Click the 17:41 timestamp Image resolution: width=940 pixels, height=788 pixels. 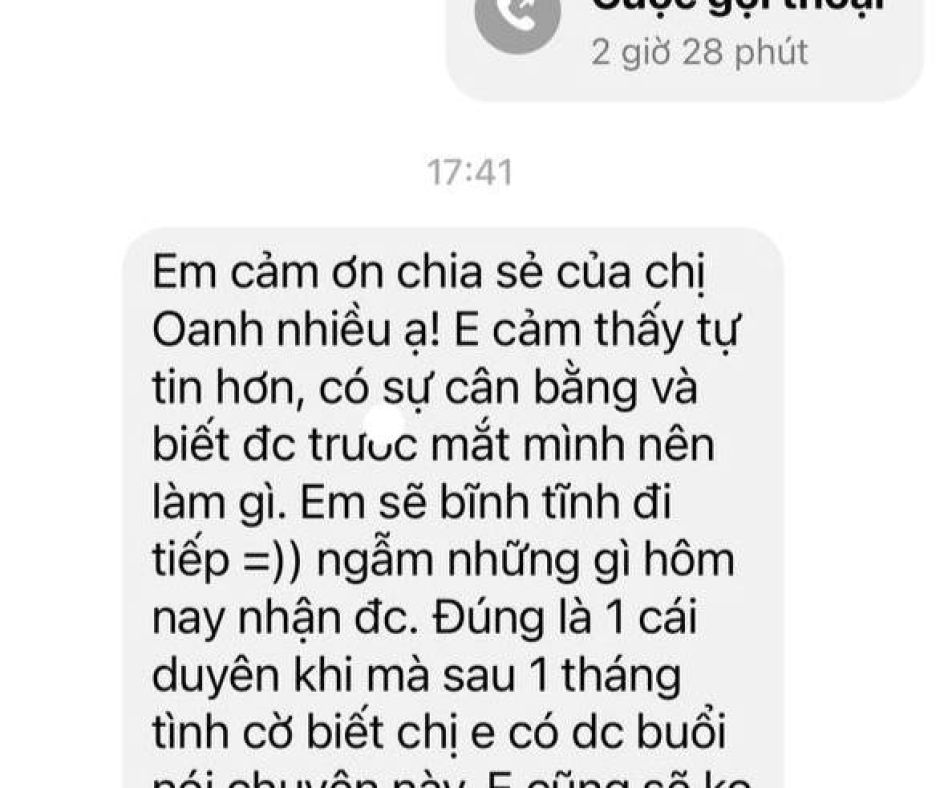point(471,173)
